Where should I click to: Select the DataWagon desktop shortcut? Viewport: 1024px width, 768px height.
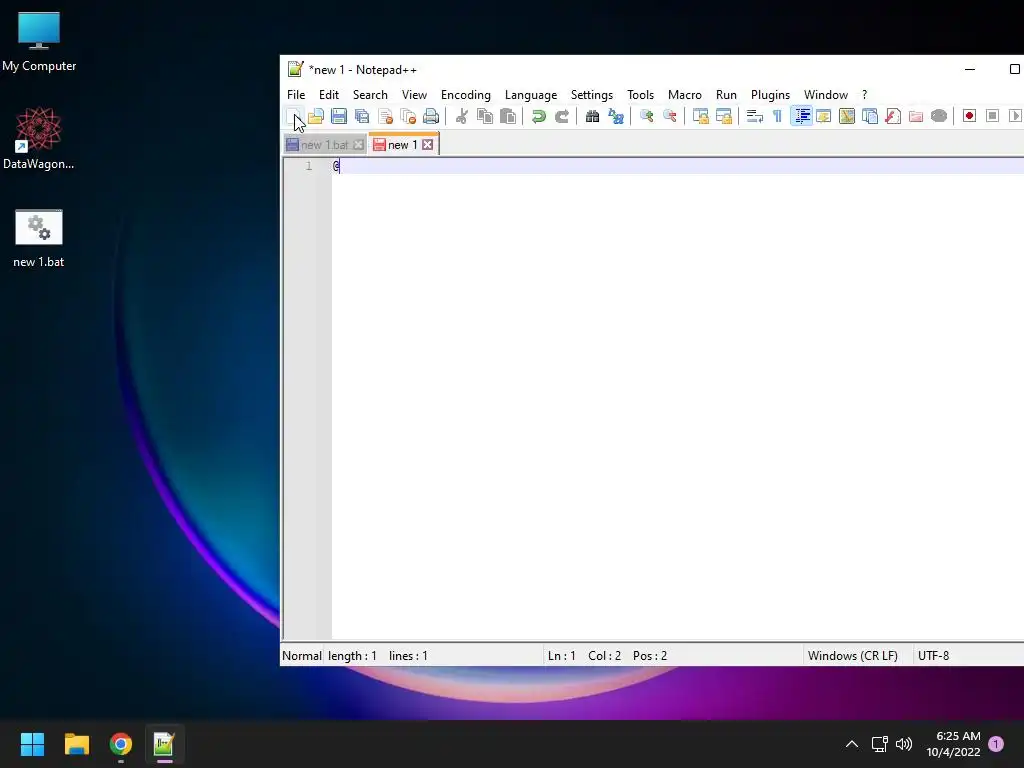tap(39, 138)
